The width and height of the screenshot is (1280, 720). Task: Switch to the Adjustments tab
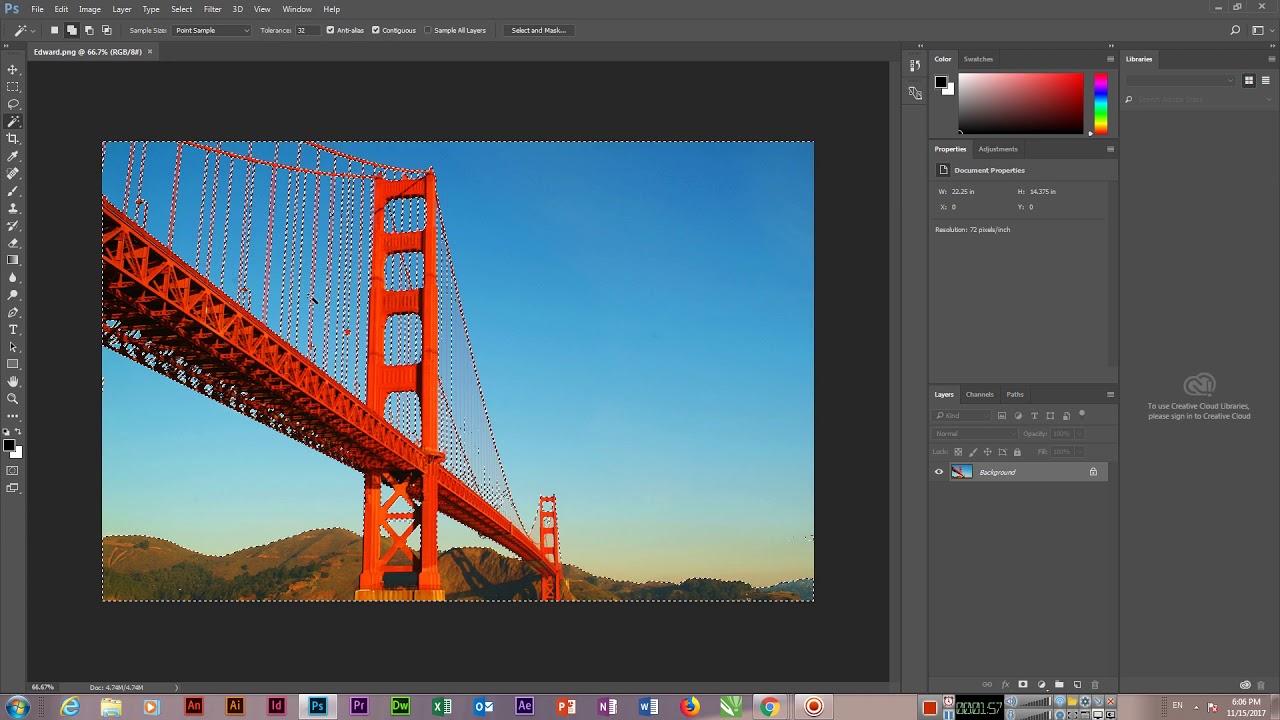998,149
